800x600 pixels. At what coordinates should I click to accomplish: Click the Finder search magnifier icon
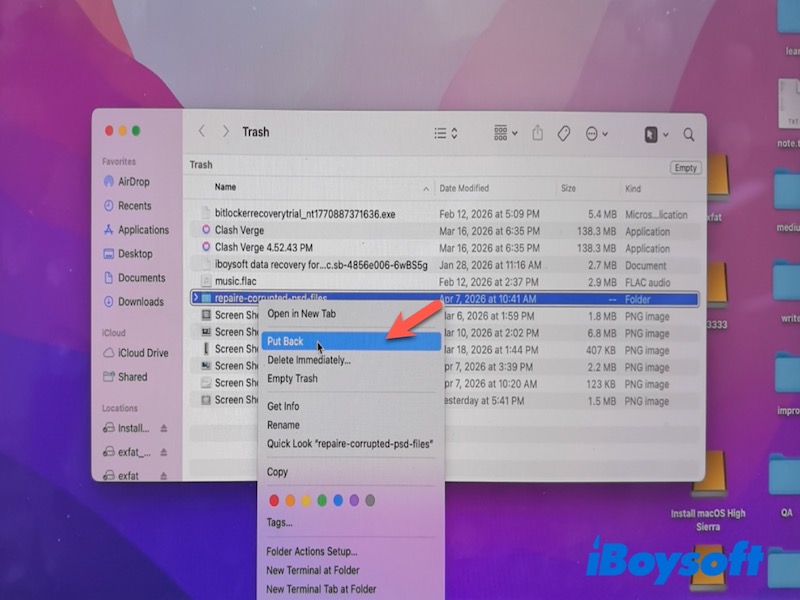(x=689, y=134)
